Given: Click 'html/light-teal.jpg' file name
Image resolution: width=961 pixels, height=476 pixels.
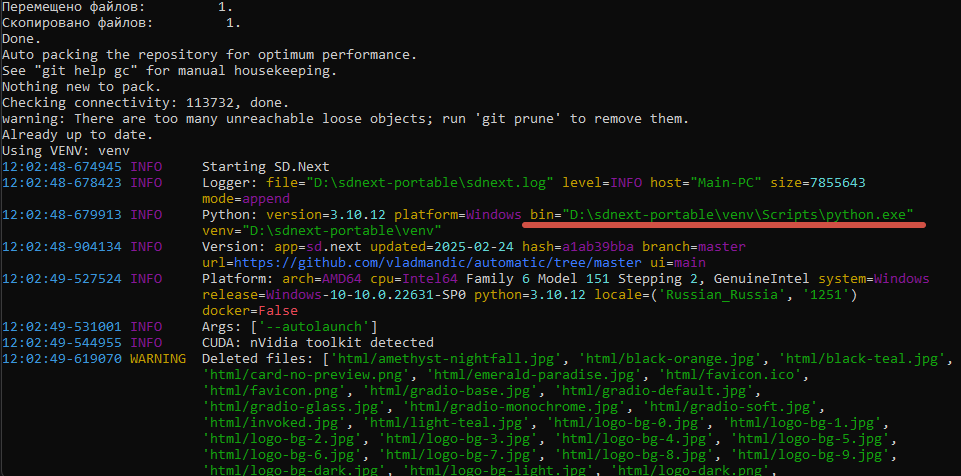Looking at the screenshot, I should (x=446, y=423).
